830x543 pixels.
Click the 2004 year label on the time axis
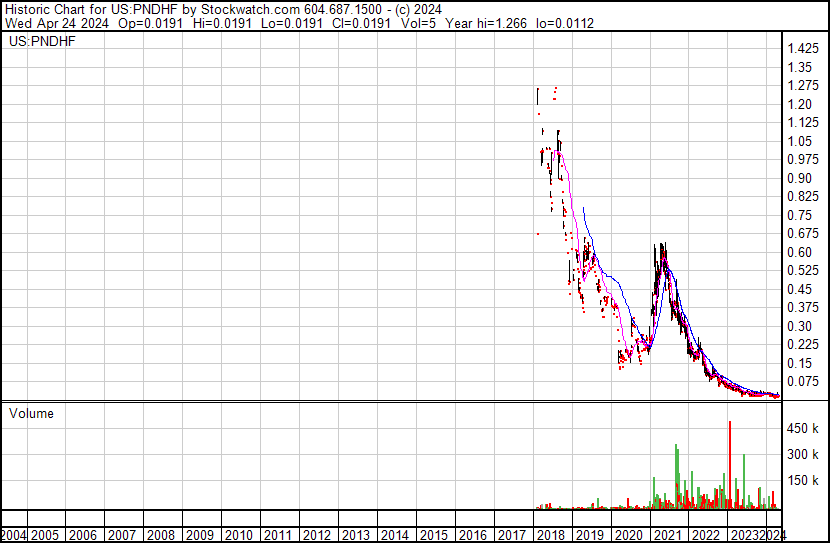tap(15, 535)
